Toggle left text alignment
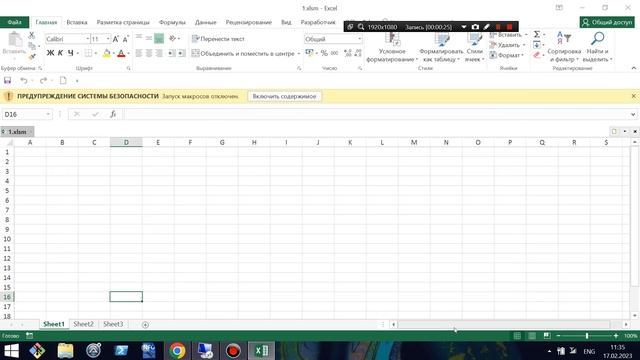 pos(139,53)
